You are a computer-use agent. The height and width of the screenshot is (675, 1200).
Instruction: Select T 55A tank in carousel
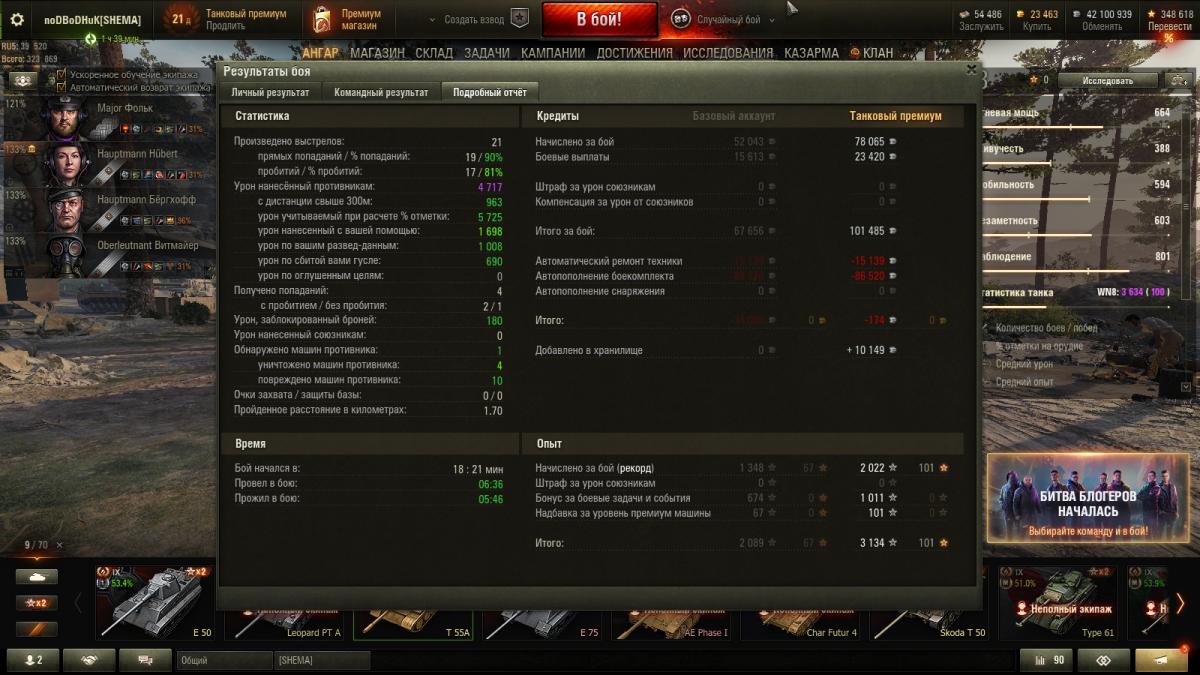[x=413, y=624]
